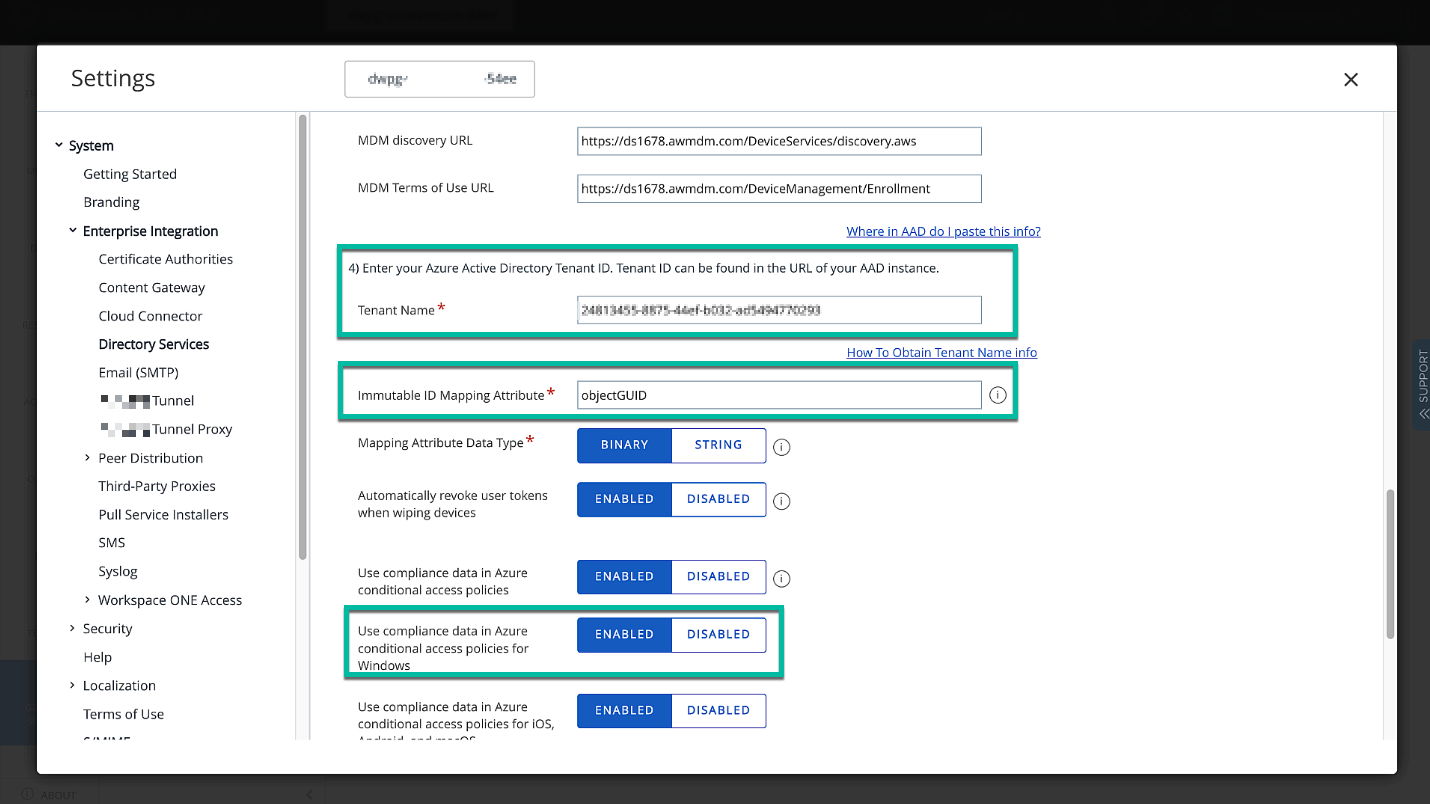Expand the Security section
Viewport: 1430px width, 804px height.
point(72,629)
